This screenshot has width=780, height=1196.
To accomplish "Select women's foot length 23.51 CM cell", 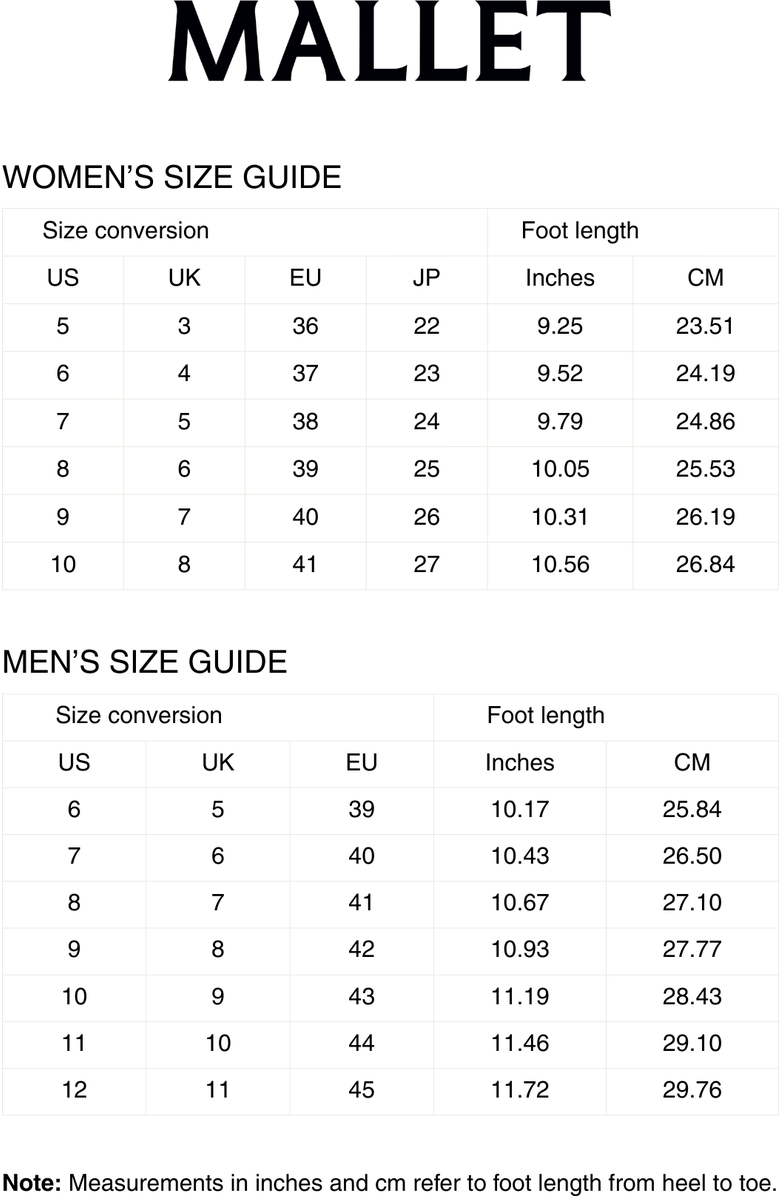I will click(705, 326).
